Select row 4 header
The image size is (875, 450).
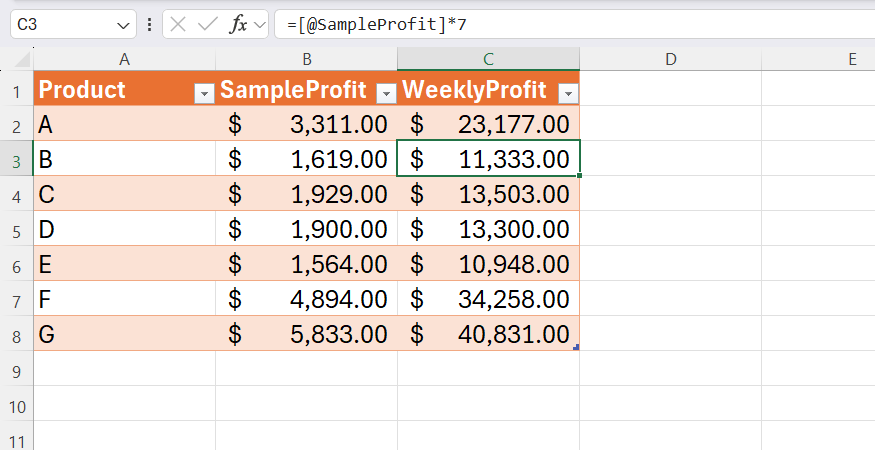tap(17, 194)
